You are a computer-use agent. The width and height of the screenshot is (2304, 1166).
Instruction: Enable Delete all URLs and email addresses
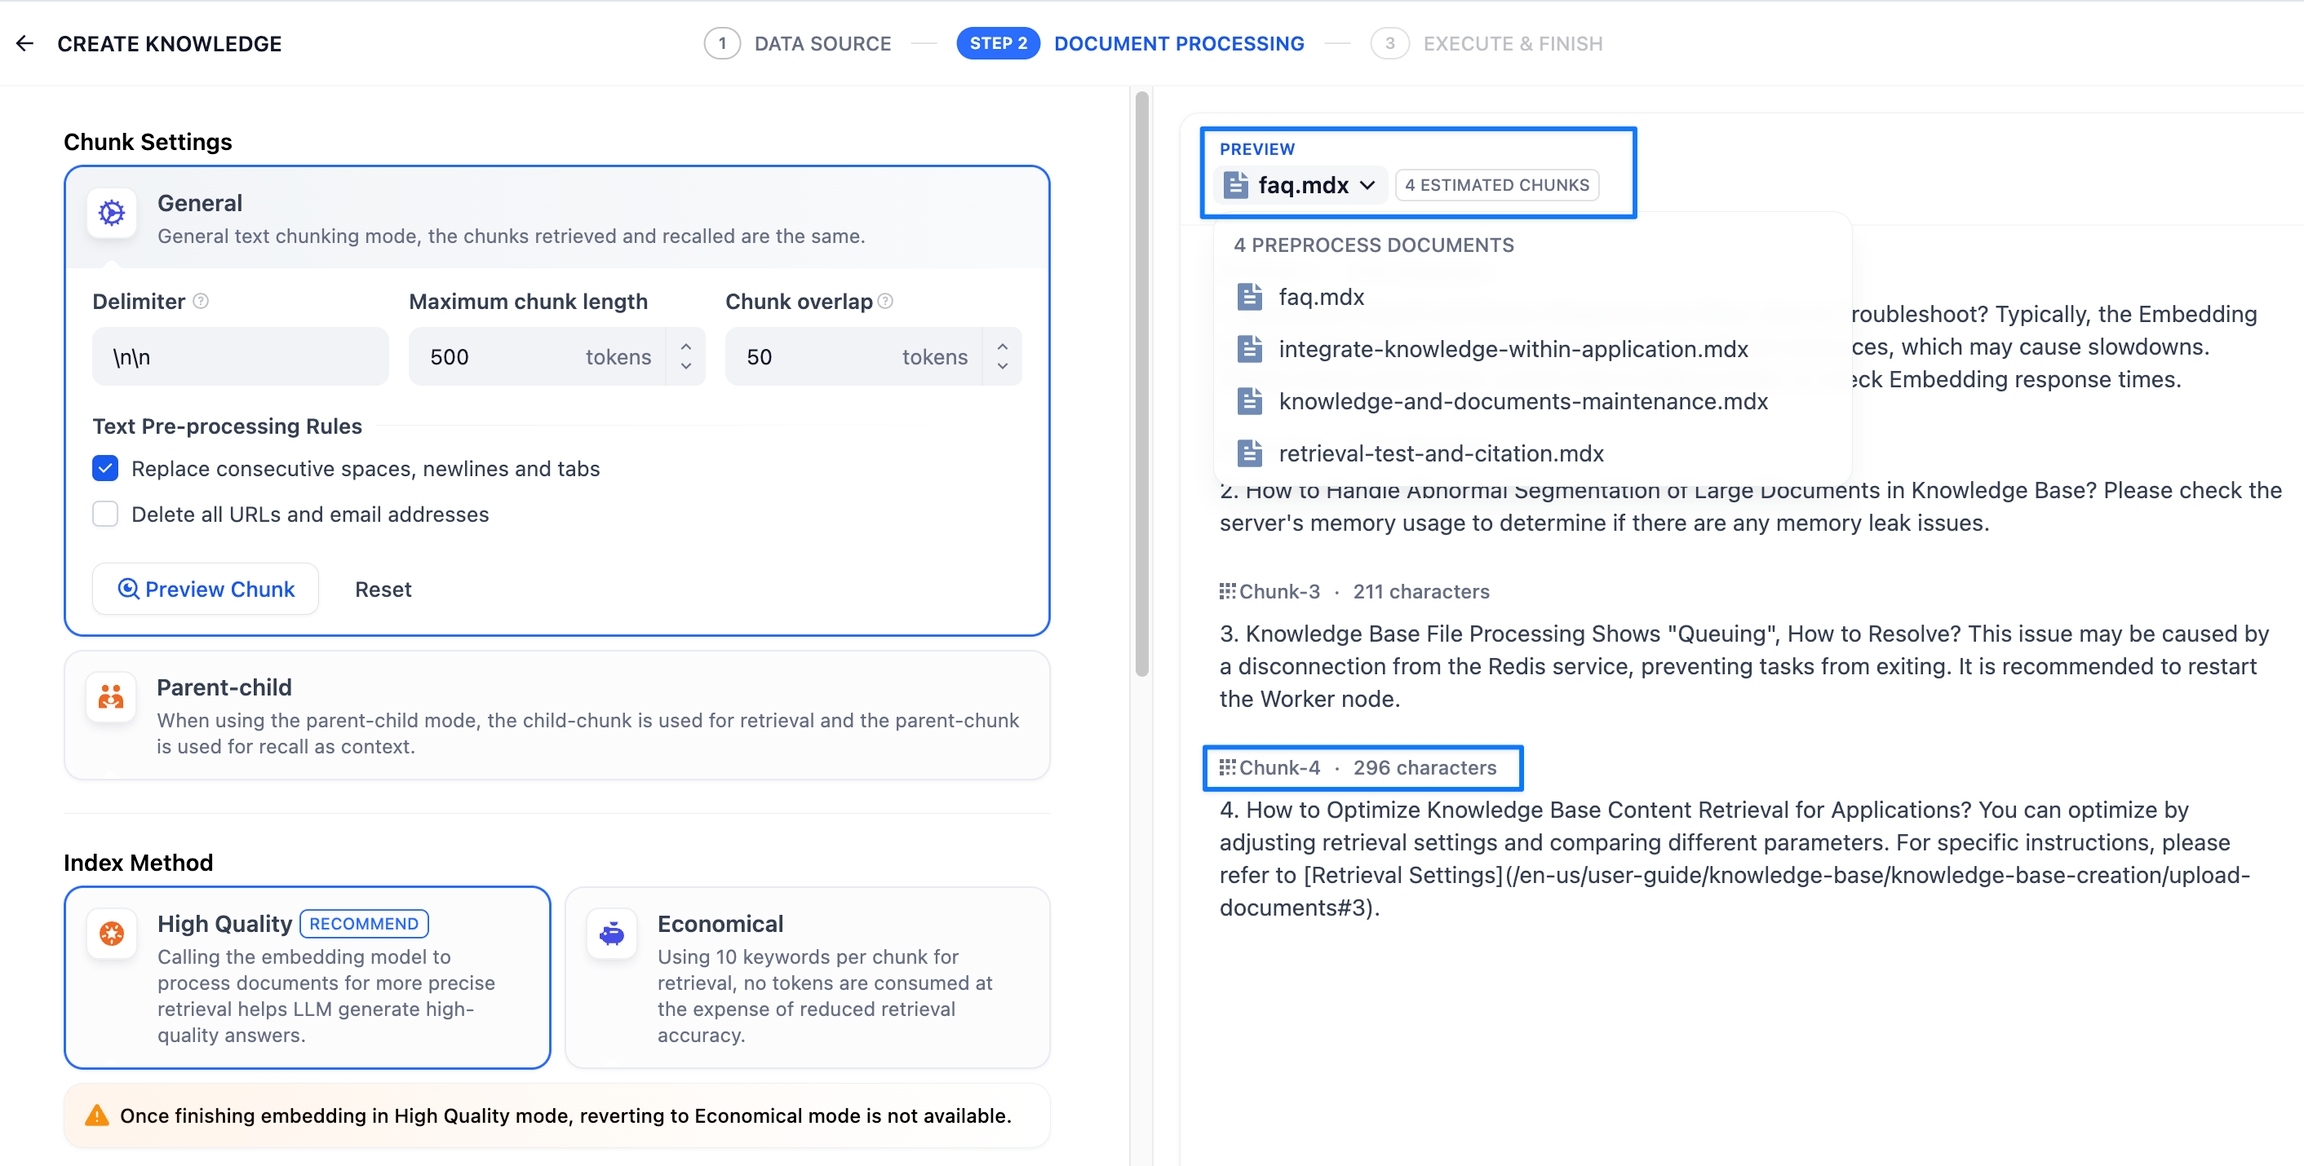(x=105, y=514)
